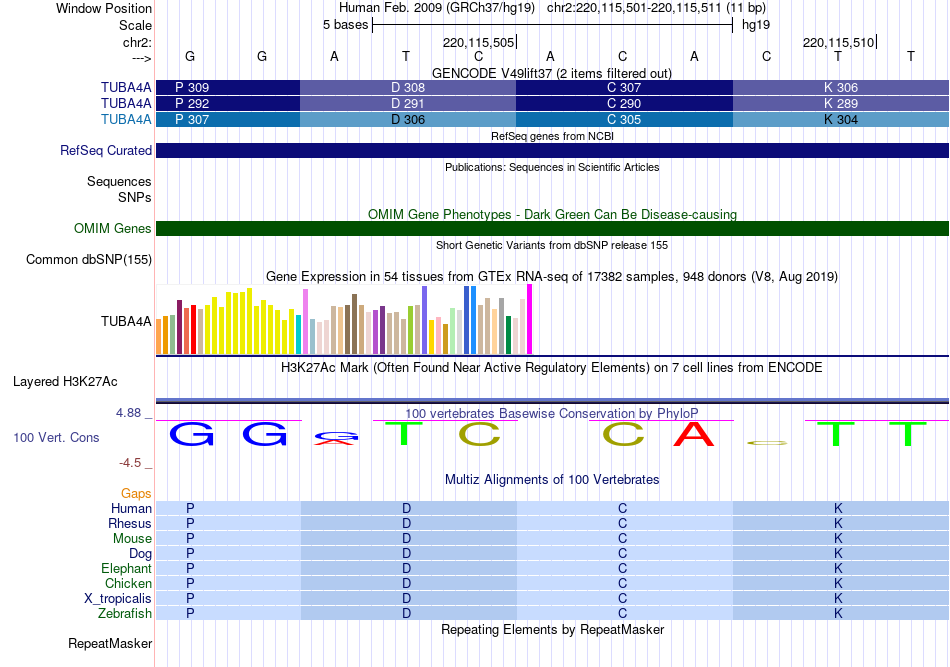Click the K 306 codon block
Screen dimensions: 950x667
pyautogui.click(x=841, y=87)
